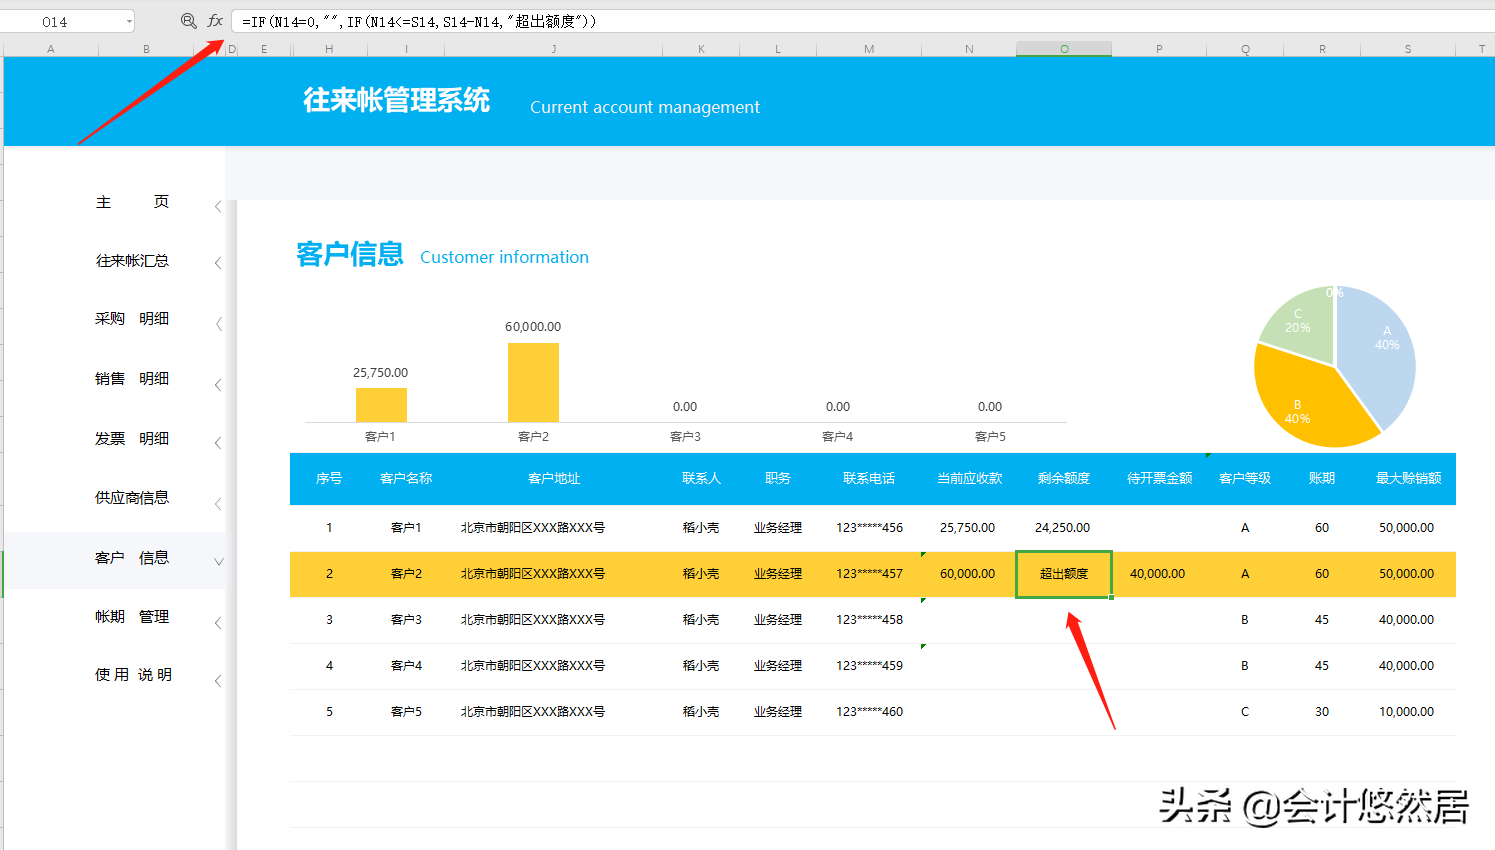Navigate to 供应商信息
Screen dimensions: 1495x850
(135, 497)
